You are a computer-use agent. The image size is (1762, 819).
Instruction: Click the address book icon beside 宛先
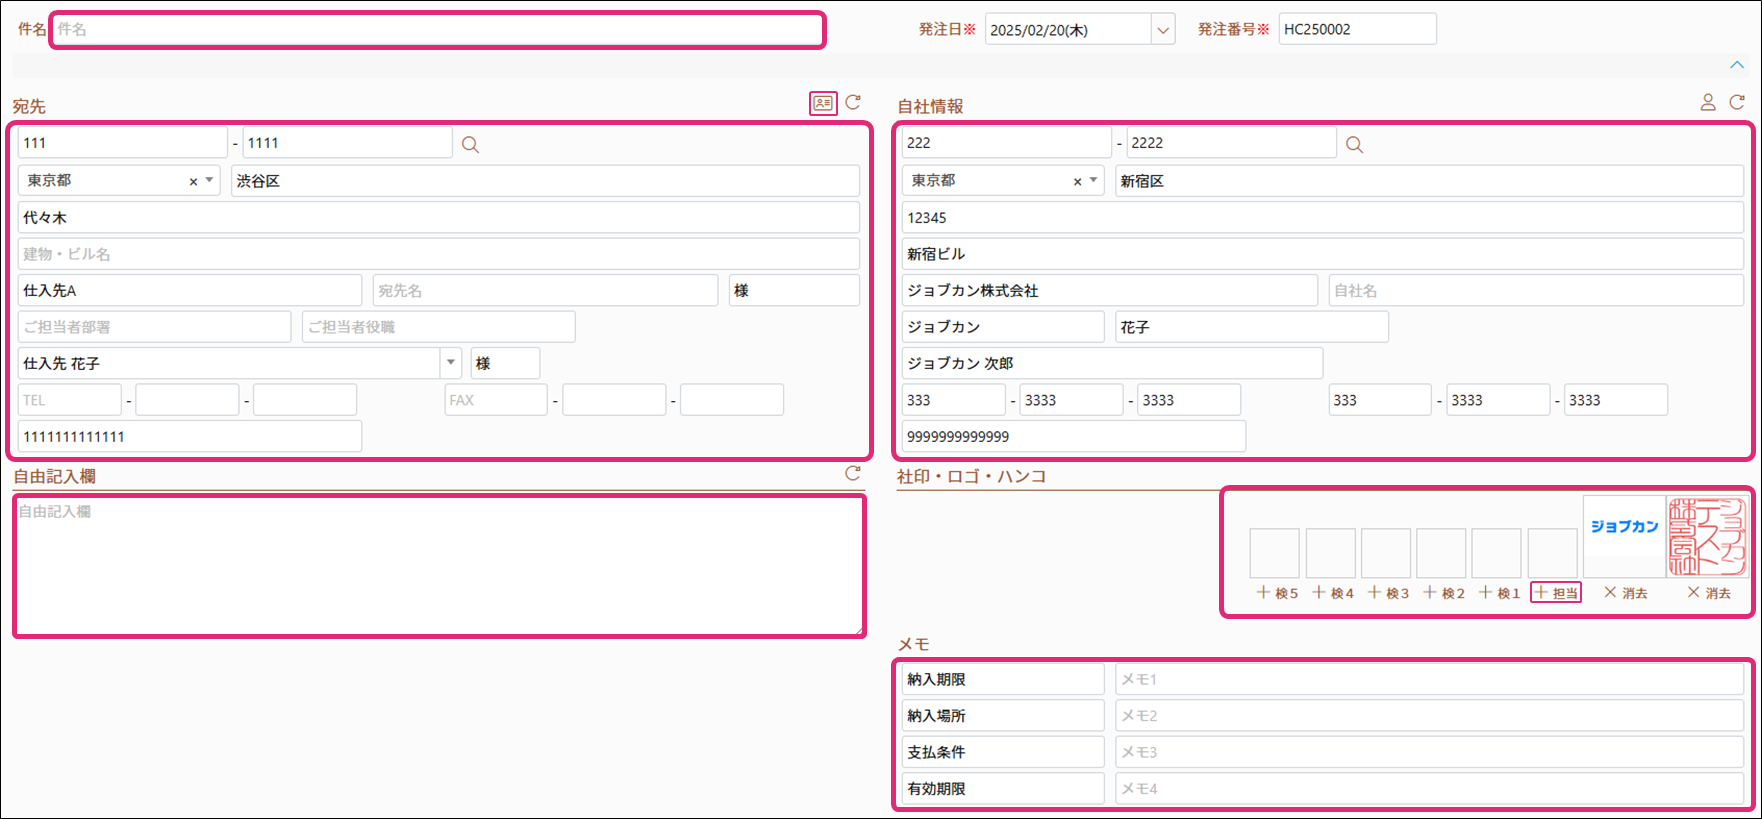823,103
